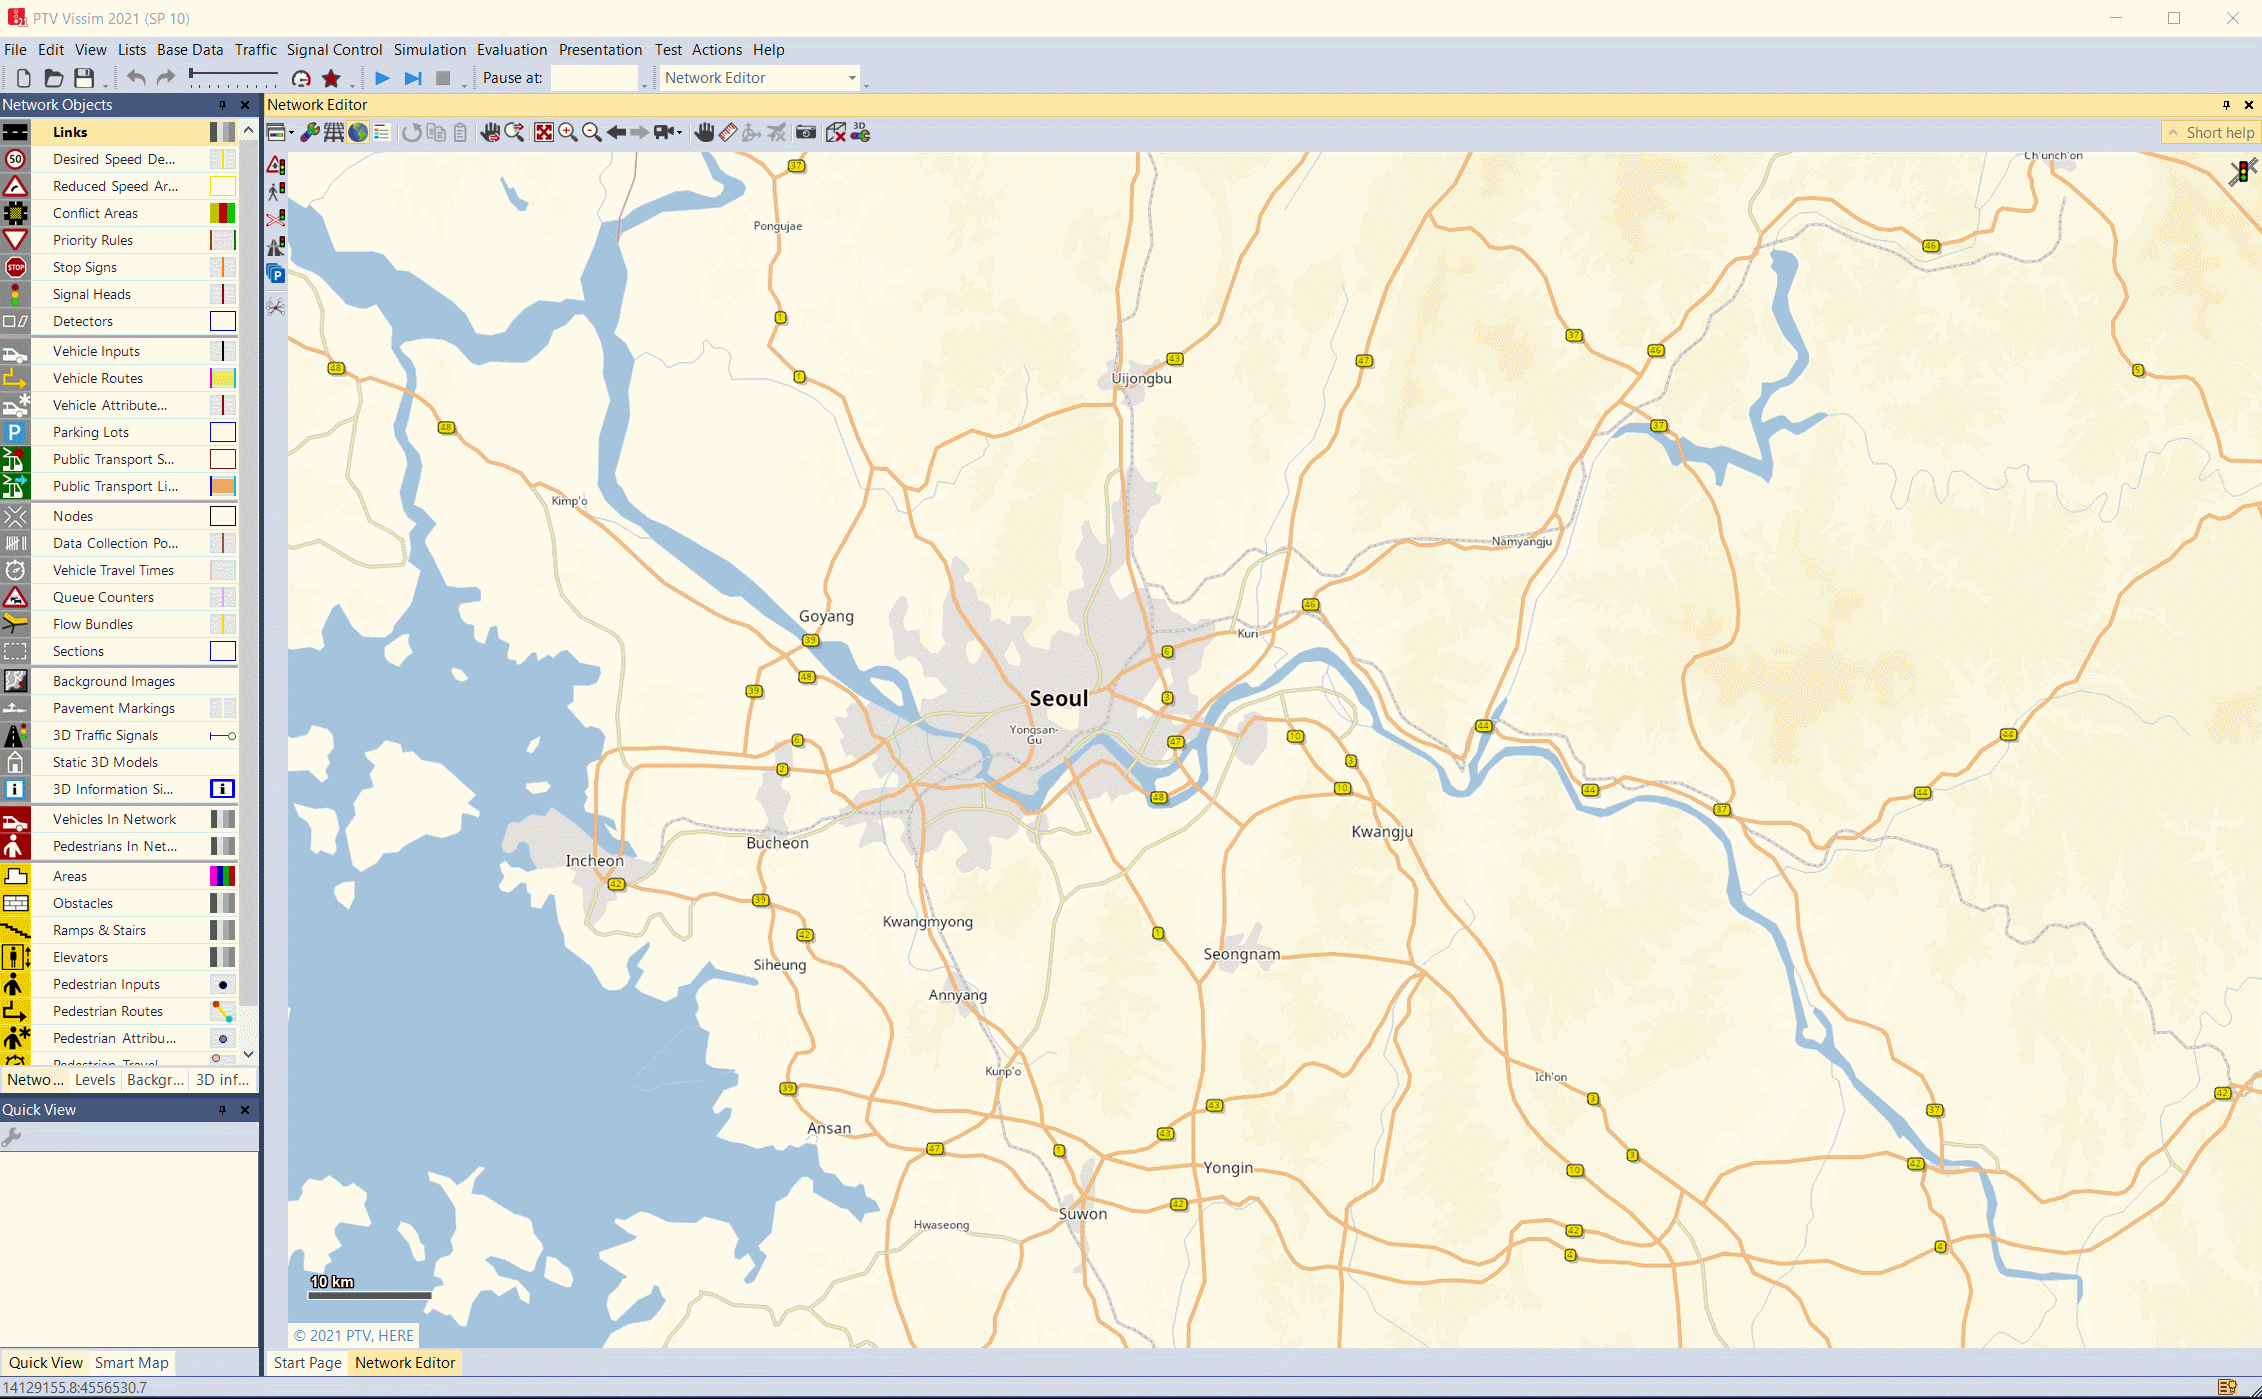
Task: Select the measure distance ruler tool
Action: click(728, 133)
